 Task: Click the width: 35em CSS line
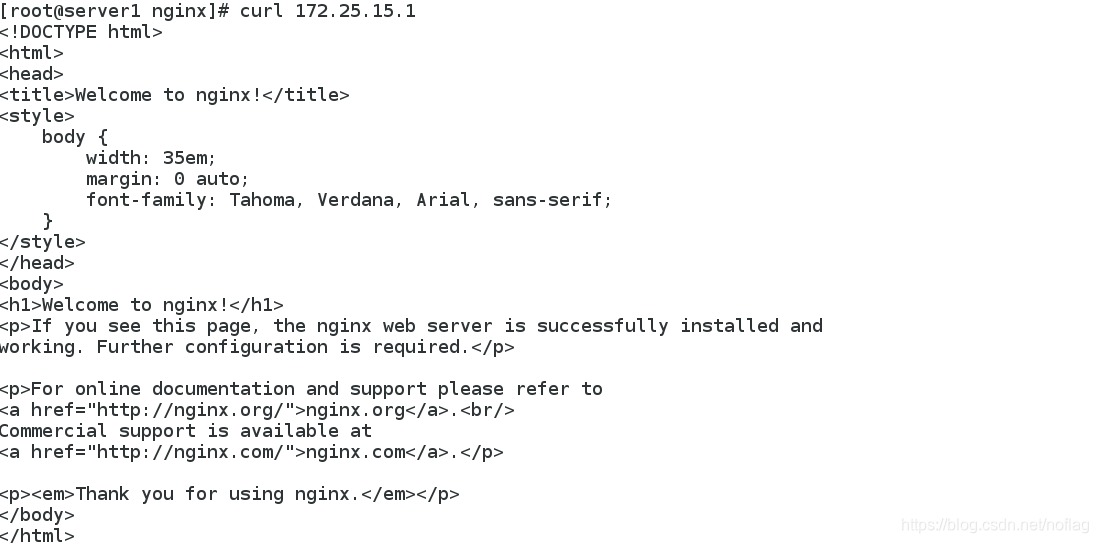[x=151, y=158]
